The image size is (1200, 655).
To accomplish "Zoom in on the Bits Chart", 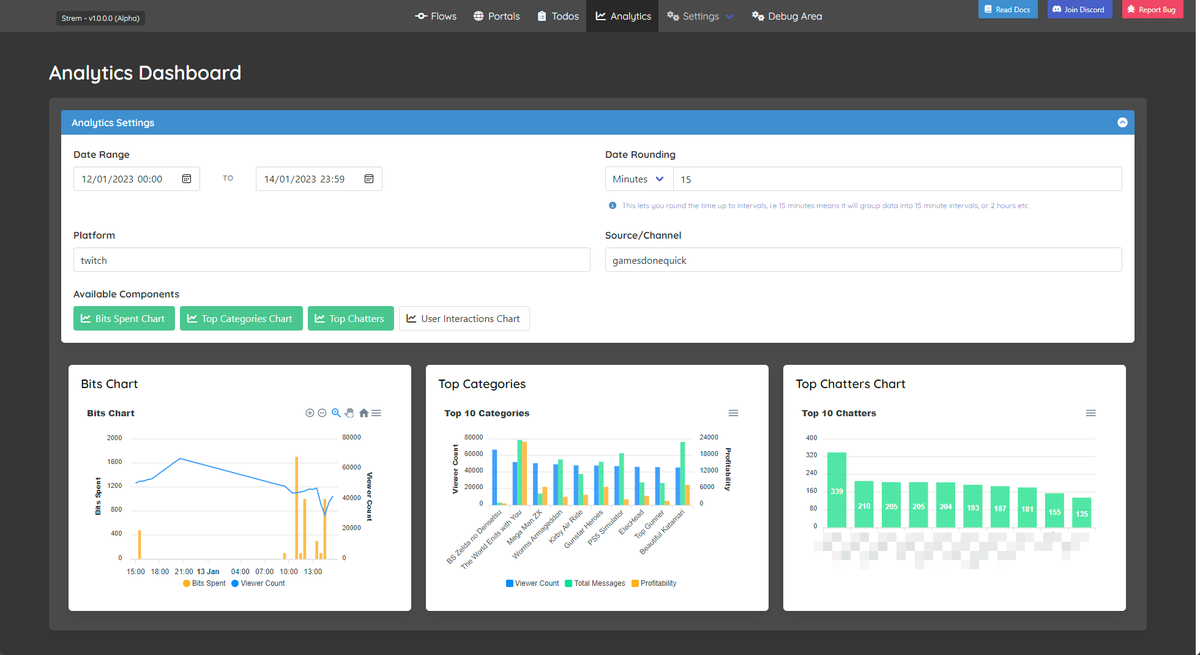I will (x=310, y=413).
